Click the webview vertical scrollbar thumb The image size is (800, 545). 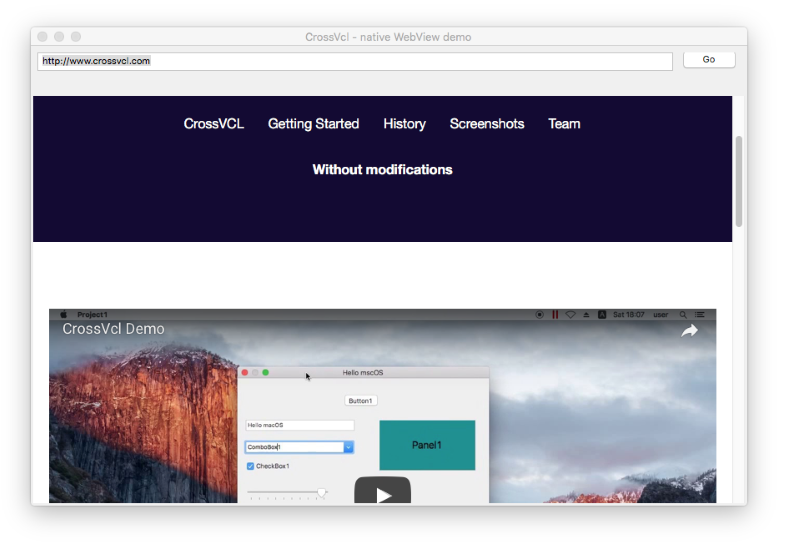tap(739, 181)
